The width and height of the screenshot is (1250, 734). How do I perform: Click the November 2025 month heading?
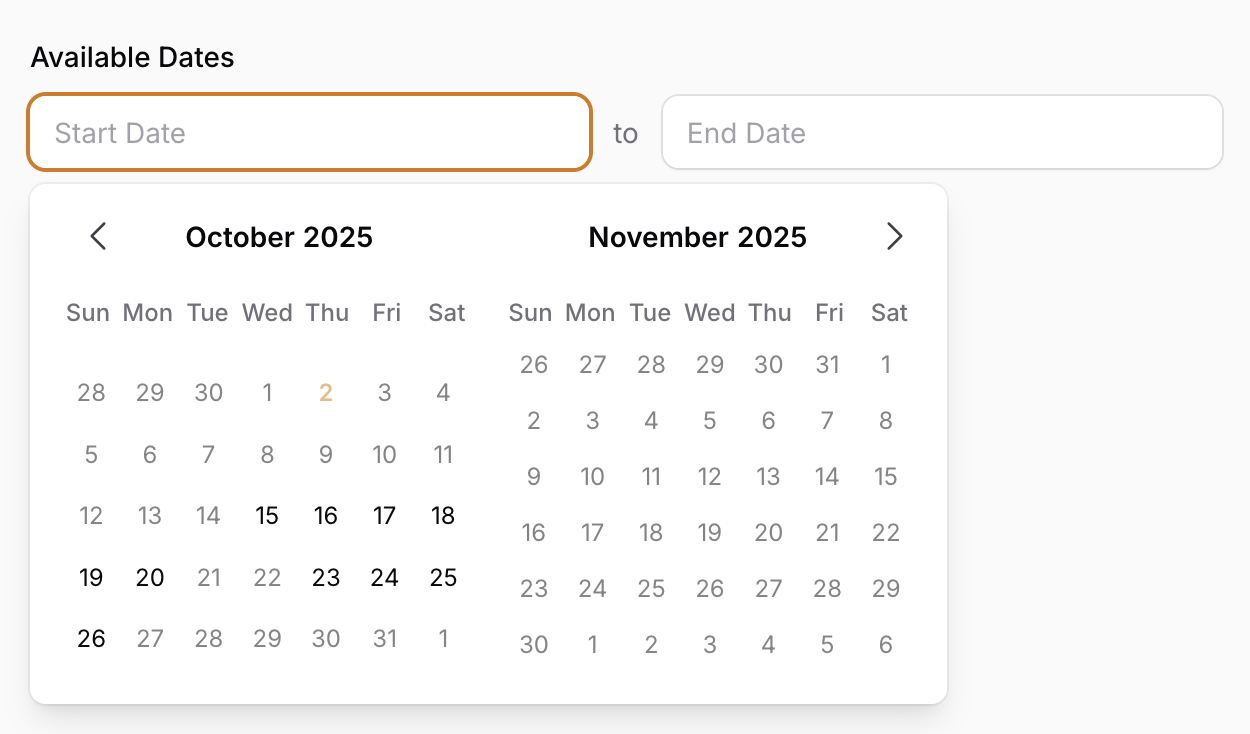(x=698, y=237)
